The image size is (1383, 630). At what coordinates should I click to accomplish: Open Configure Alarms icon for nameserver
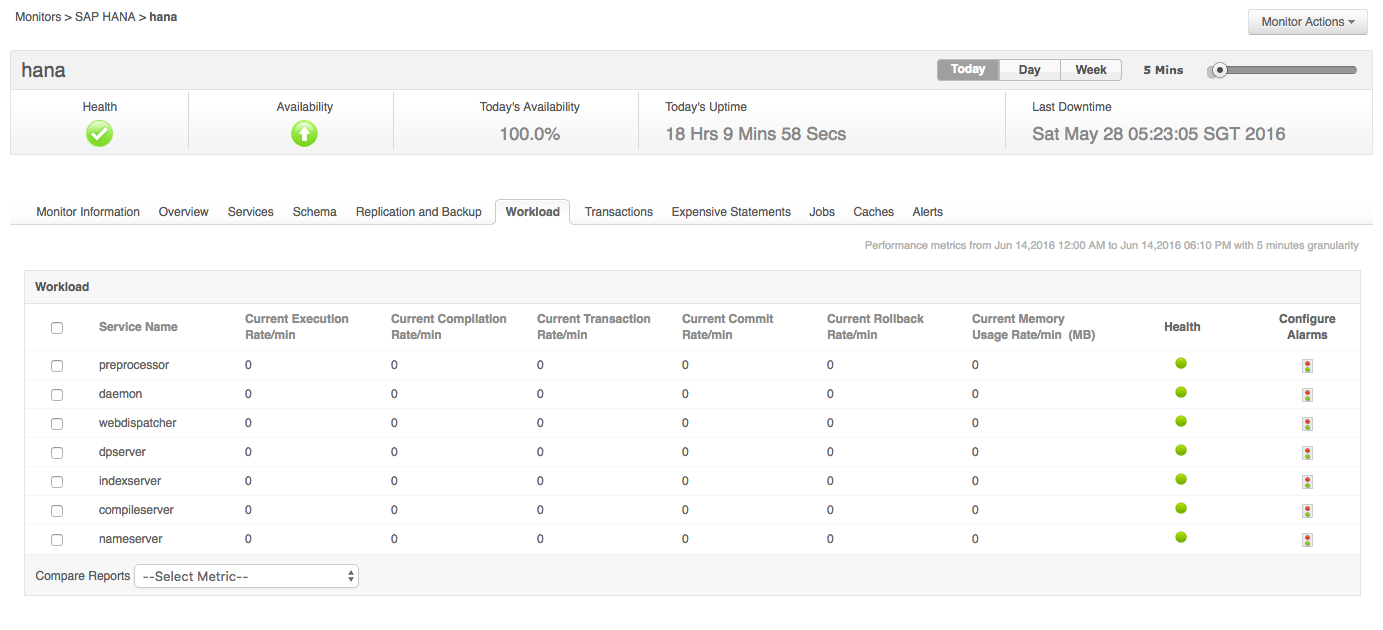click(x=1307, y=540)
